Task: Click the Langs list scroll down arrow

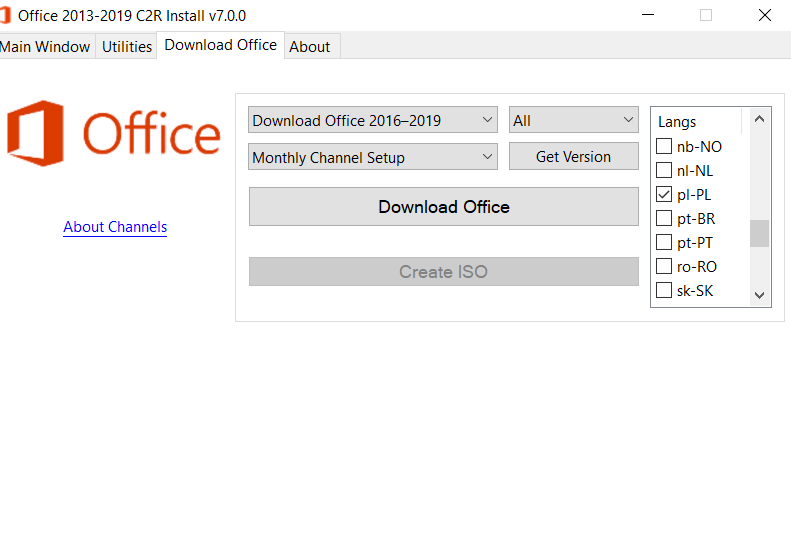Action: 759,295
